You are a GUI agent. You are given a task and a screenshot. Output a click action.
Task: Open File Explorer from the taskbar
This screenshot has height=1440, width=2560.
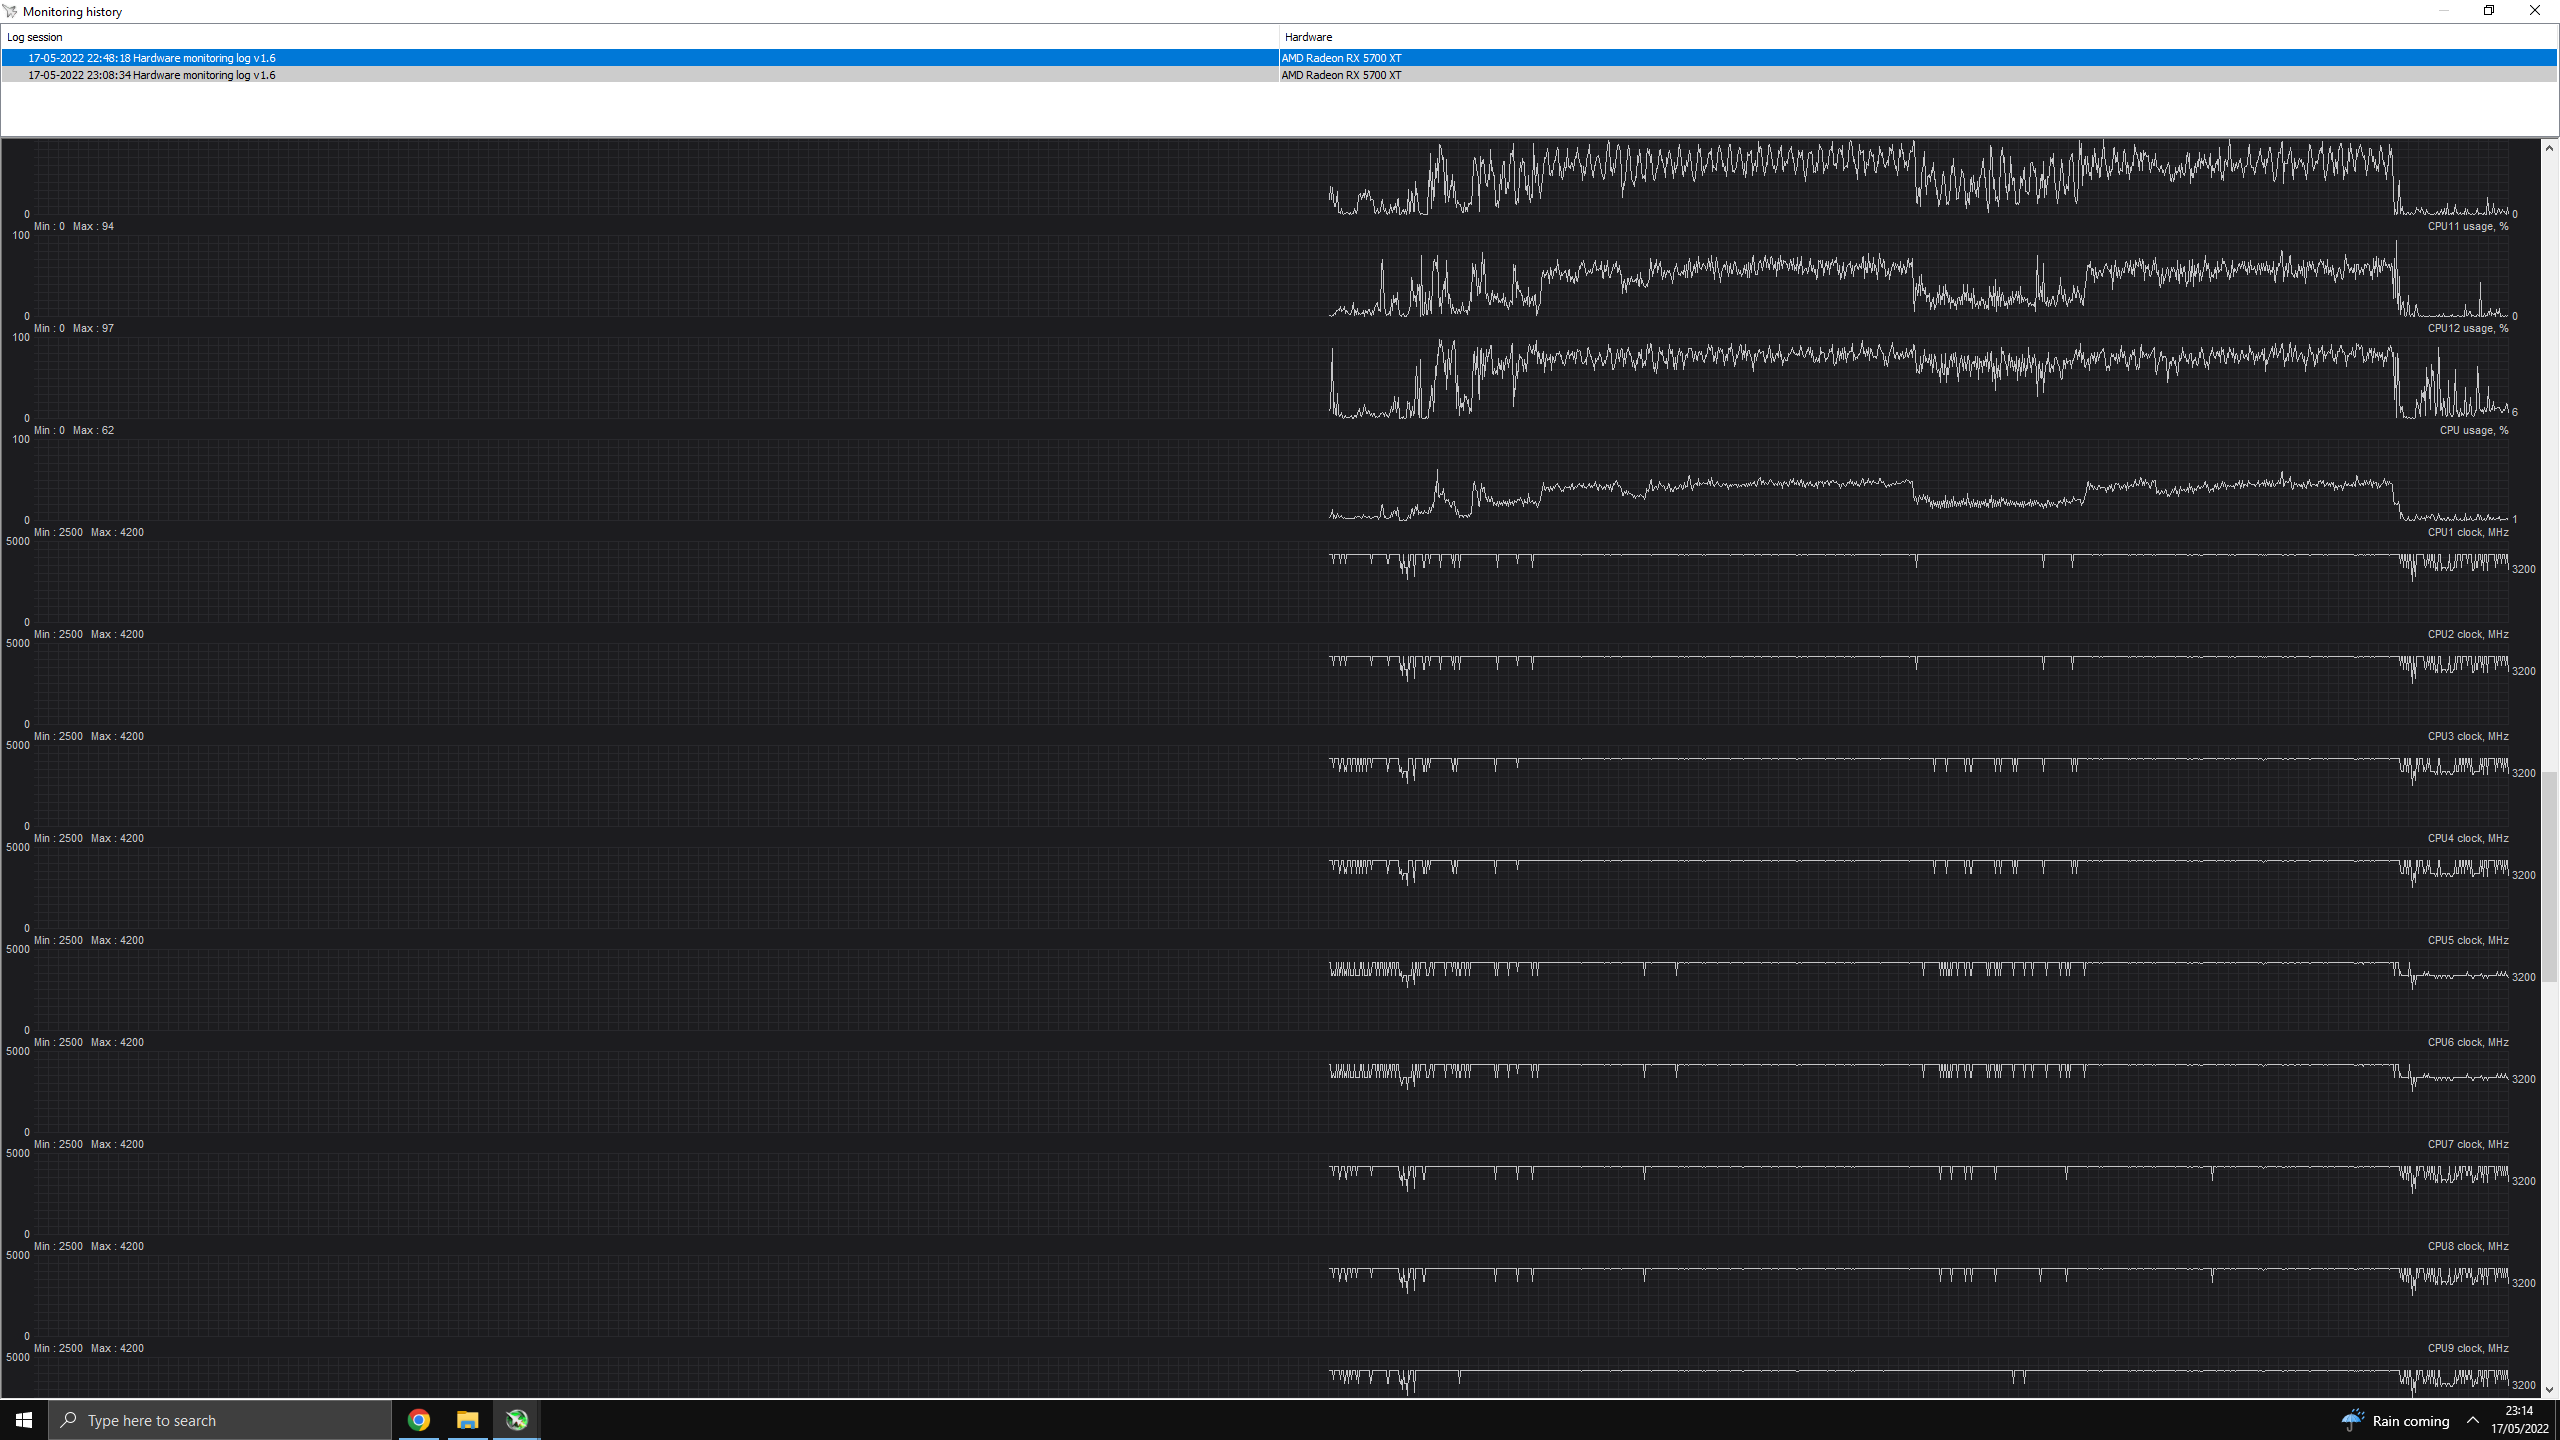pyautogui.click(x=467, y=1420)
